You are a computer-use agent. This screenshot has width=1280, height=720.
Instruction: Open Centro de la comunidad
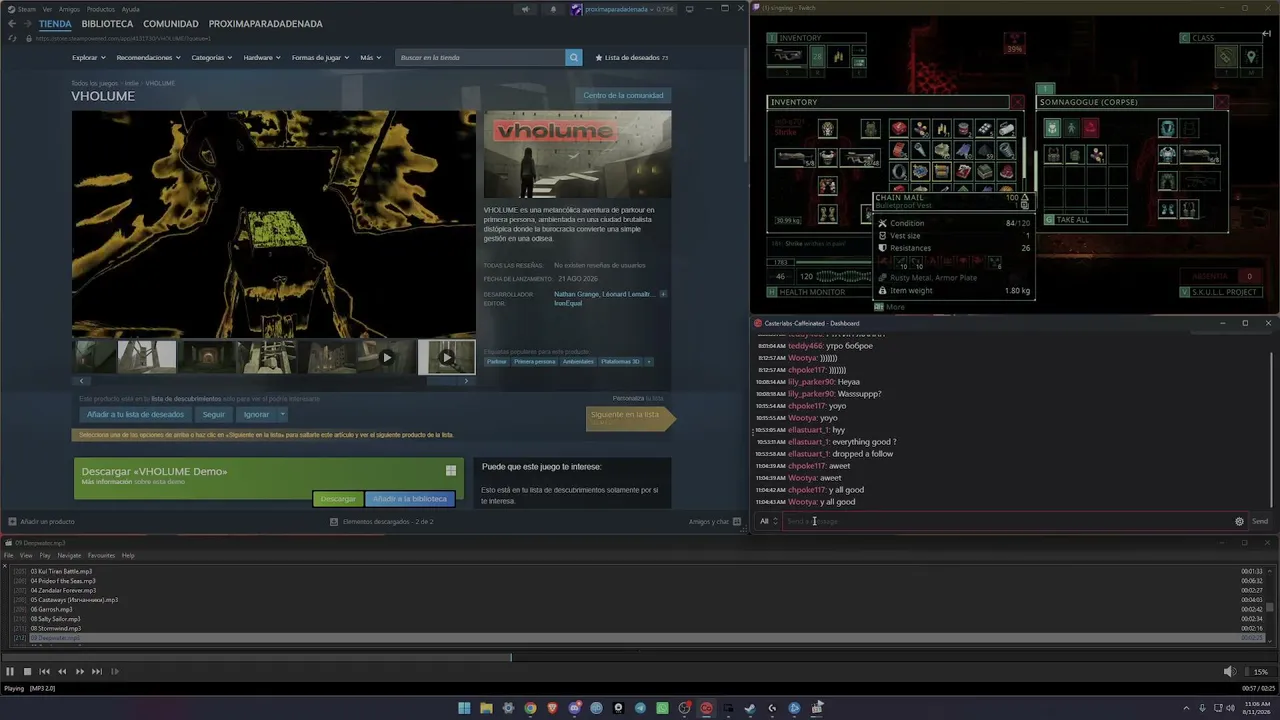pyautogui.click(x=623, y=95)
